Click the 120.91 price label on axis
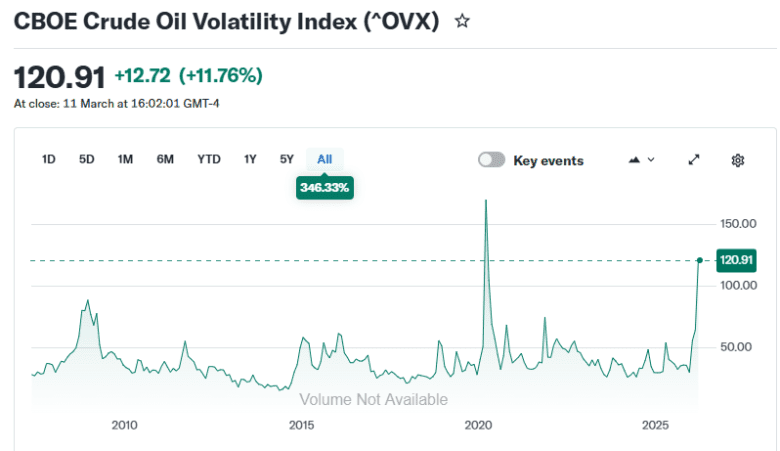The image size is (780, 451). [735, 260]
